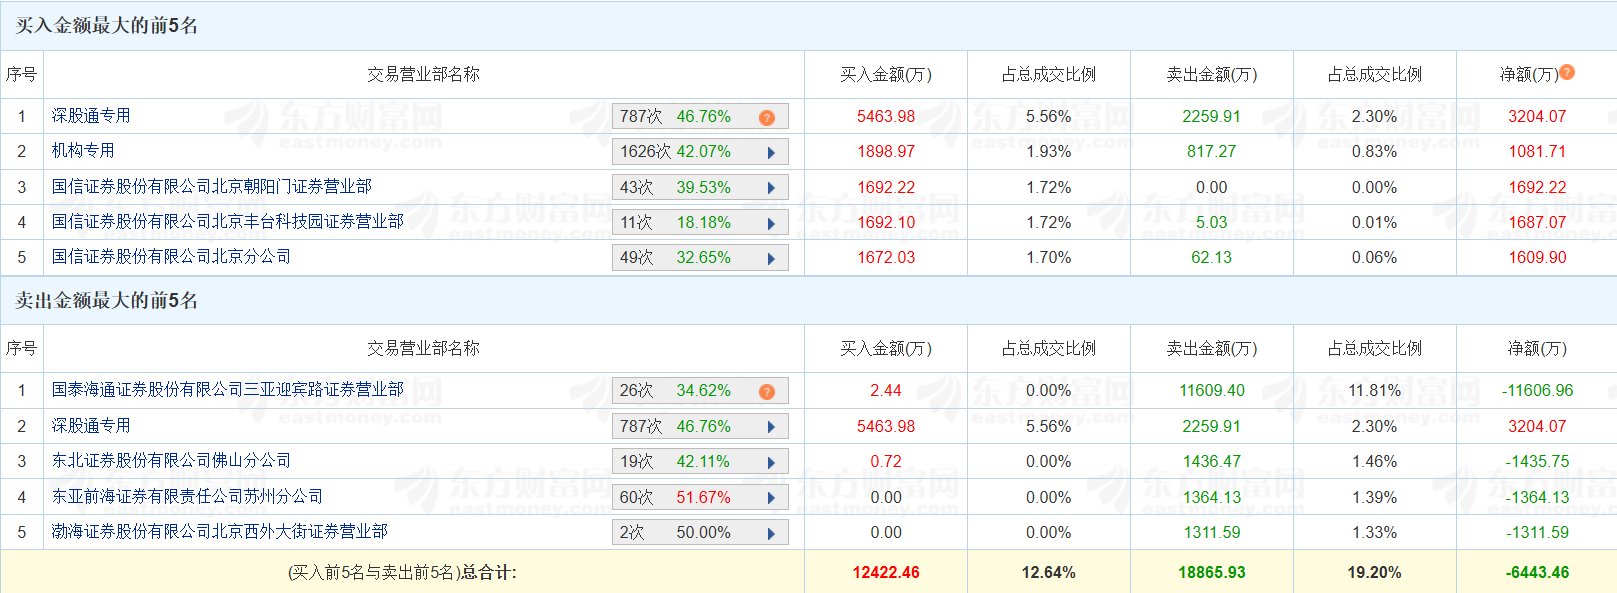
Task: Select total ratio 12.64% cell
Action: click(1049, 573)
